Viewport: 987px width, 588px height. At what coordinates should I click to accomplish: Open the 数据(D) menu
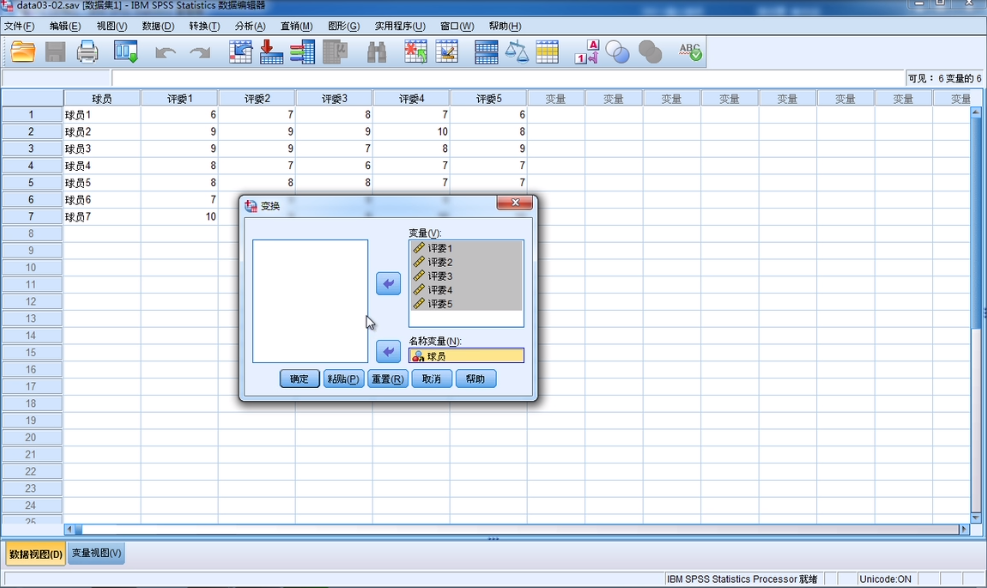tap(158, 26)
